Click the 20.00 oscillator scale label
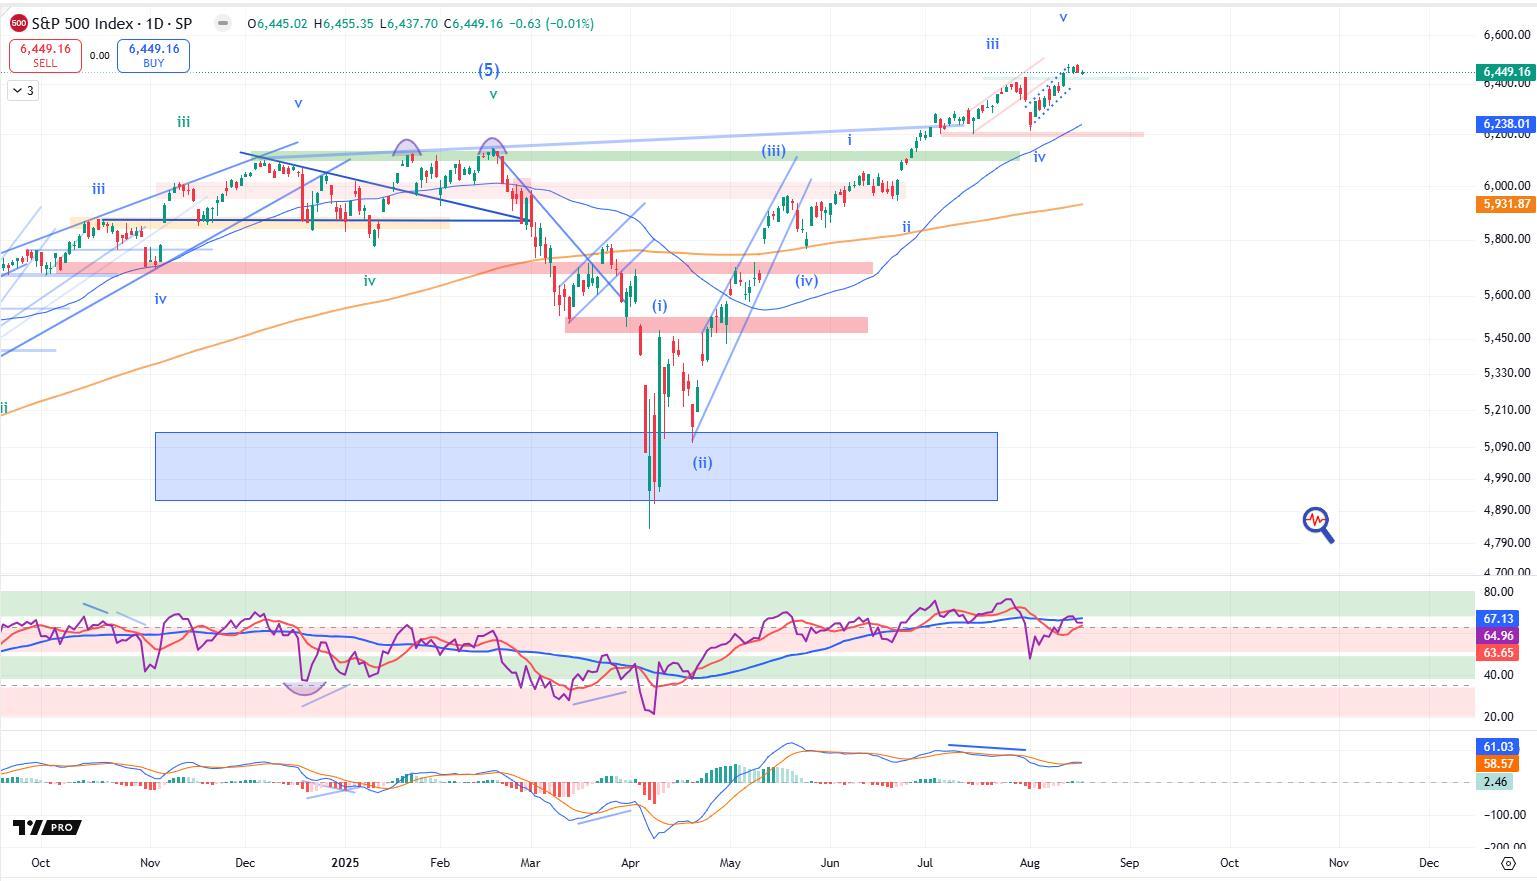The height and width of the screenshot is (881, 1537). point(1499,717)
